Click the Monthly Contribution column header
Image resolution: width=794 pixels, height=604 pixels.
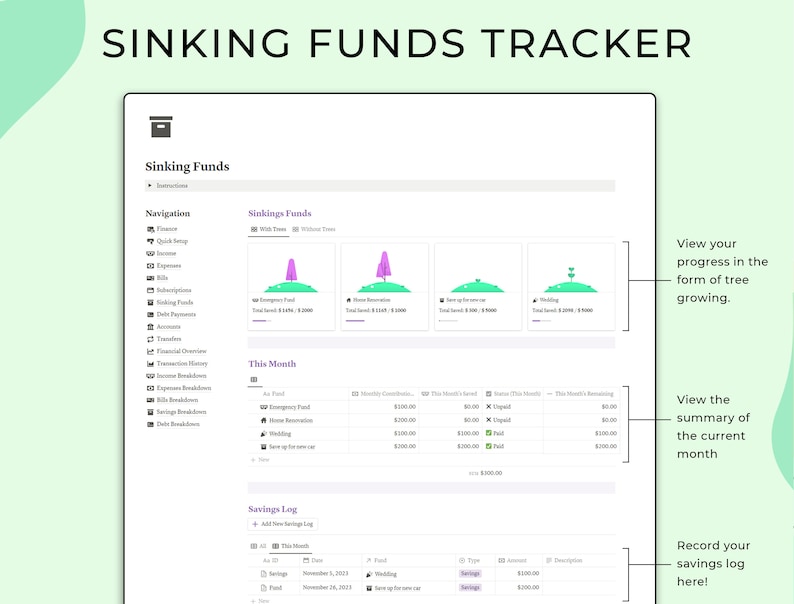tap(383, 393)
